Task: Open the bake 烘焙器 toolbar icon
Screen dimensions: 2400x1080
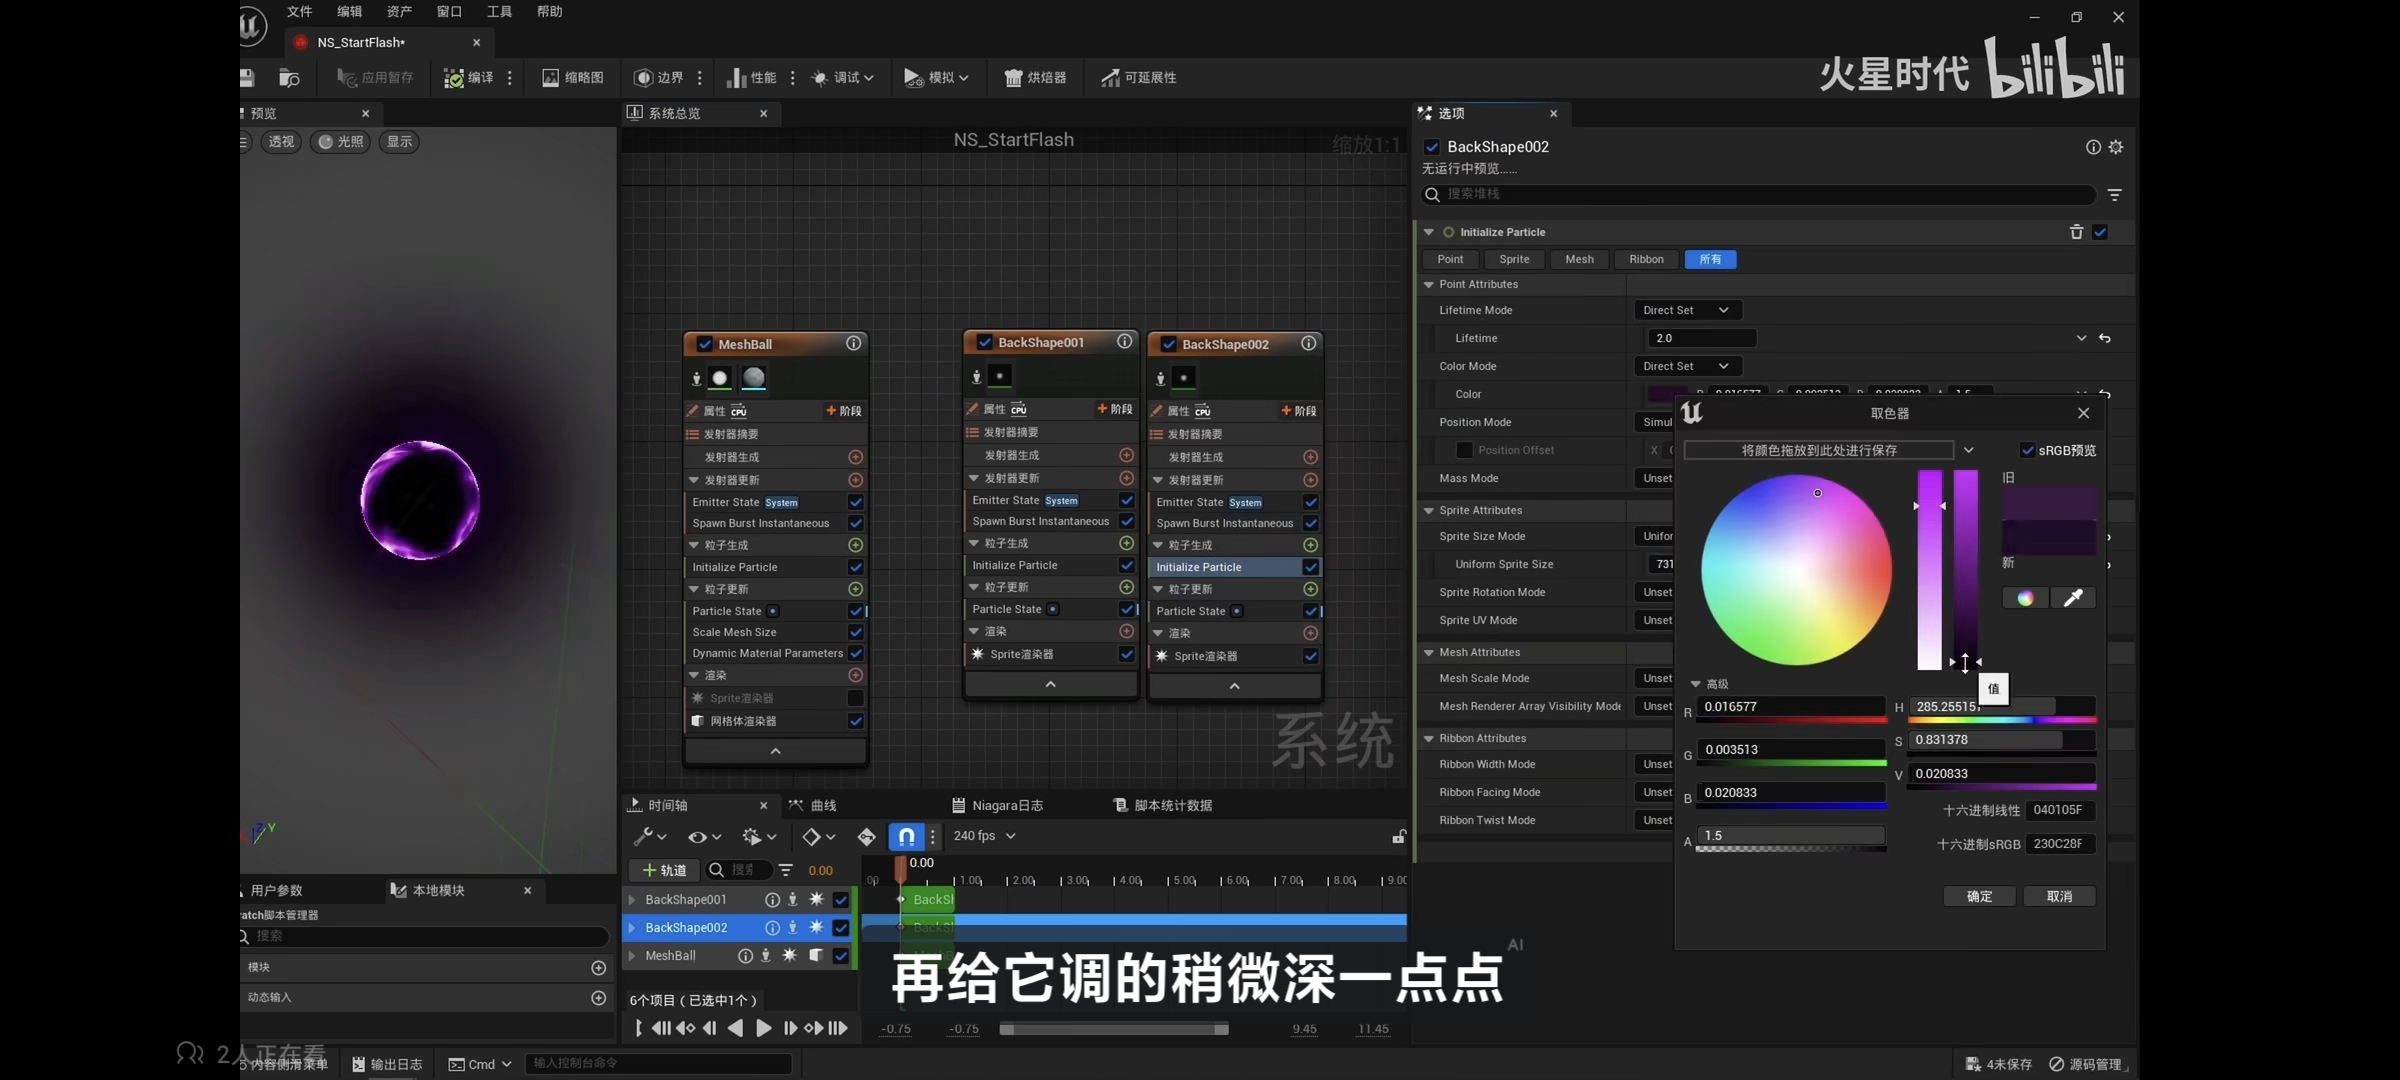Action: (x=1035, y=78)
